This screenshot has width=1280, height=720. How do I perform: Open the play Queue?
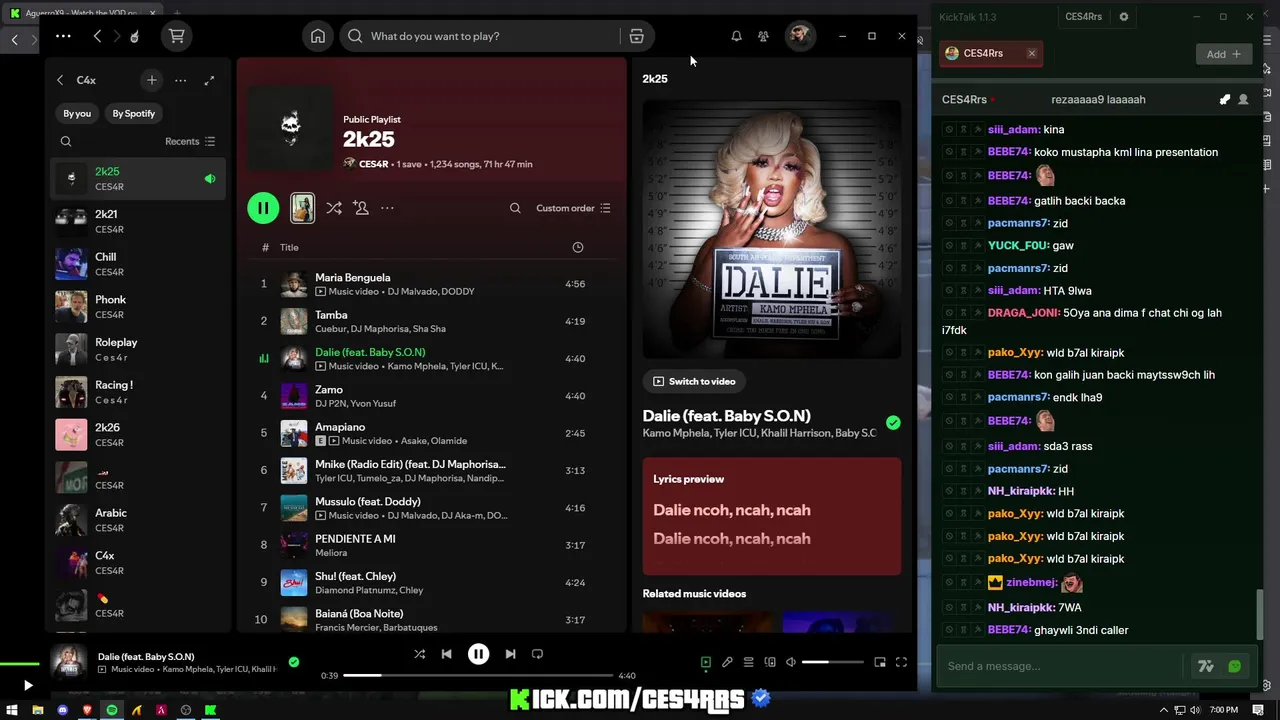[748, 662]
